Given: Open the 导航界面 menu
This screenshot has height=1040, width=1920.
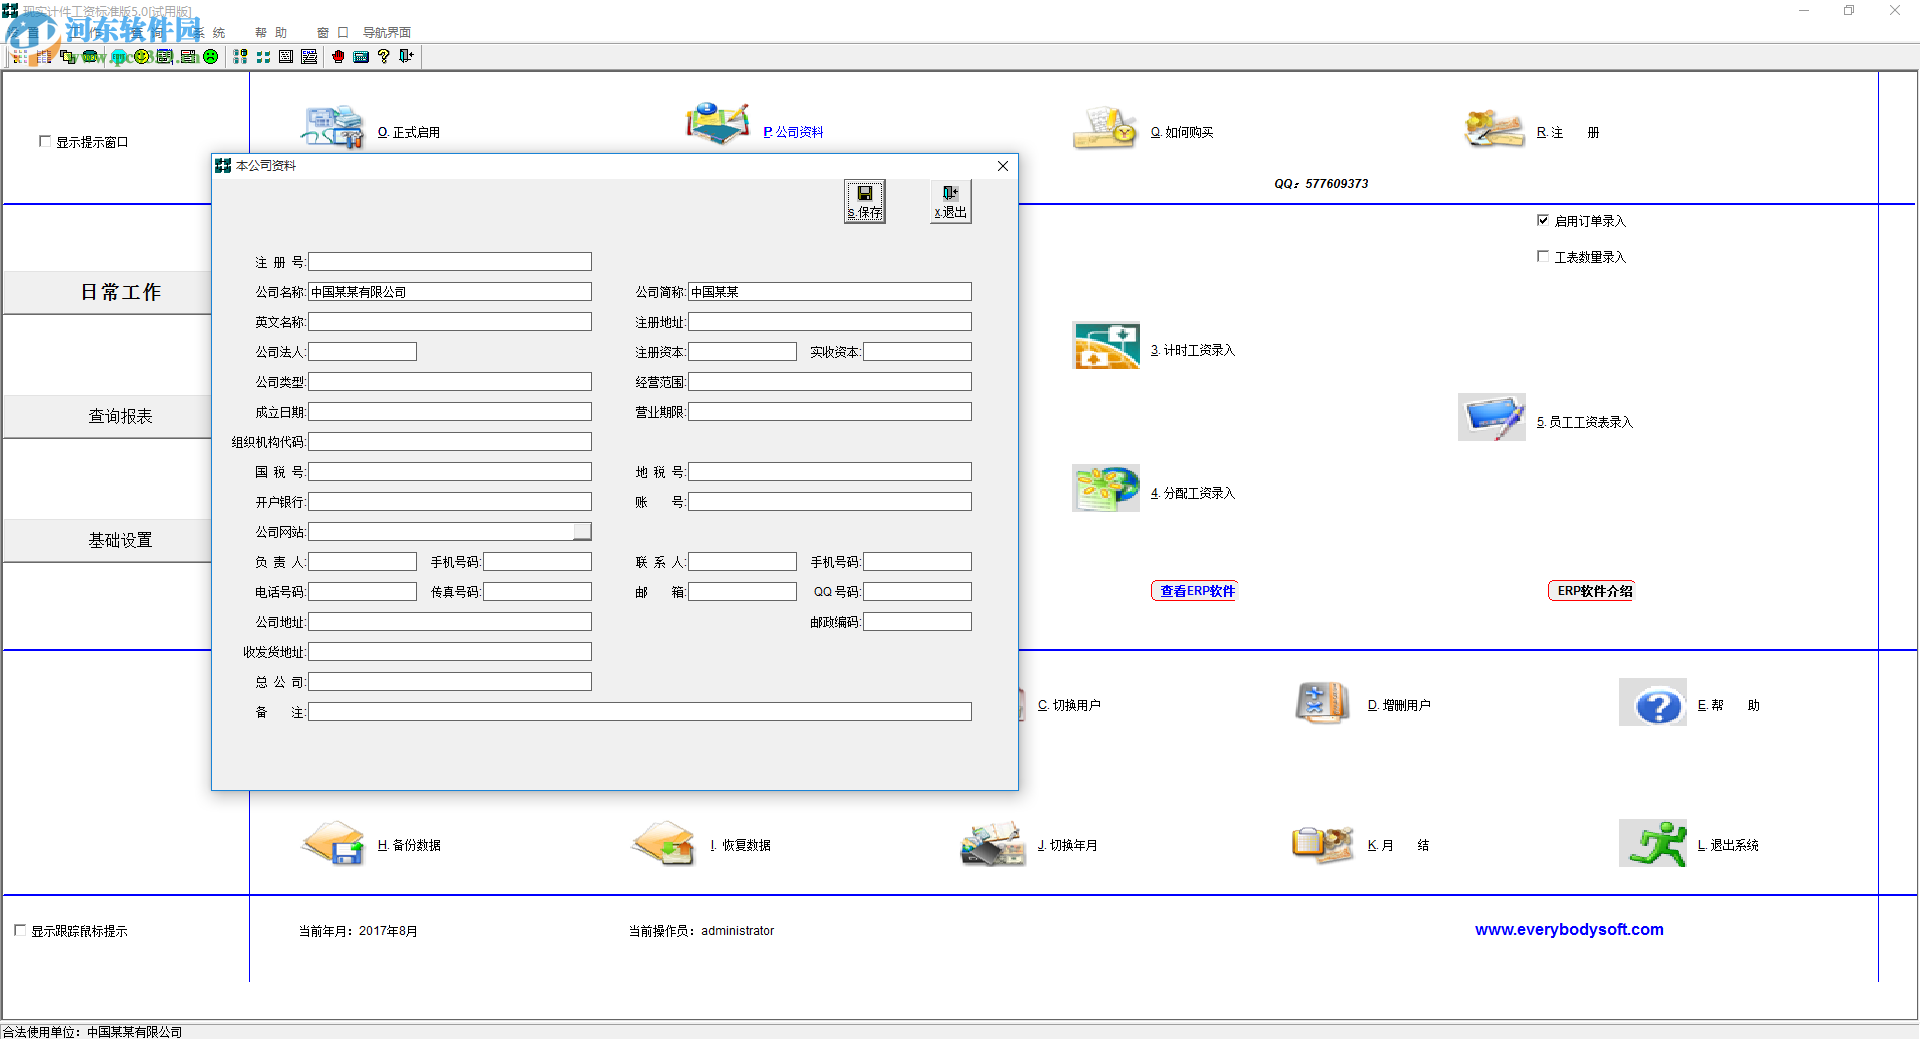Looking at the screenshot, I should [387, 33].
